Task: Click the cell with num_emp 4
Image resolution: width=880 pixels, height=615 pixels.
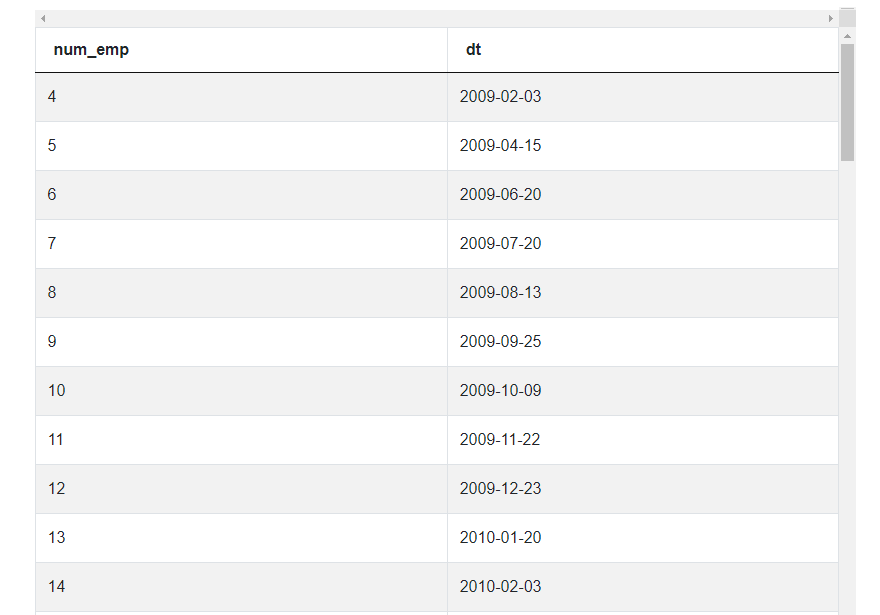Action: point(241,97)
